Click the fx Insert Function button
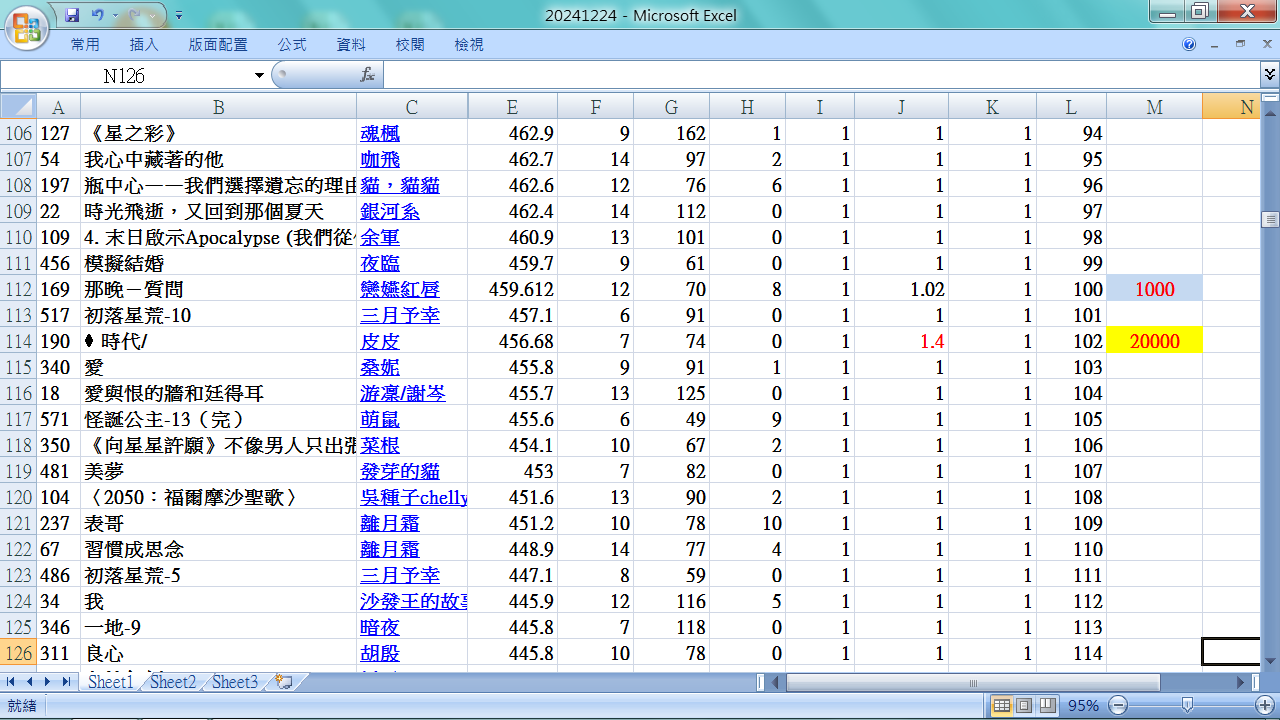The width and height of the screenshot is (1280, 720). click(367, 75)
